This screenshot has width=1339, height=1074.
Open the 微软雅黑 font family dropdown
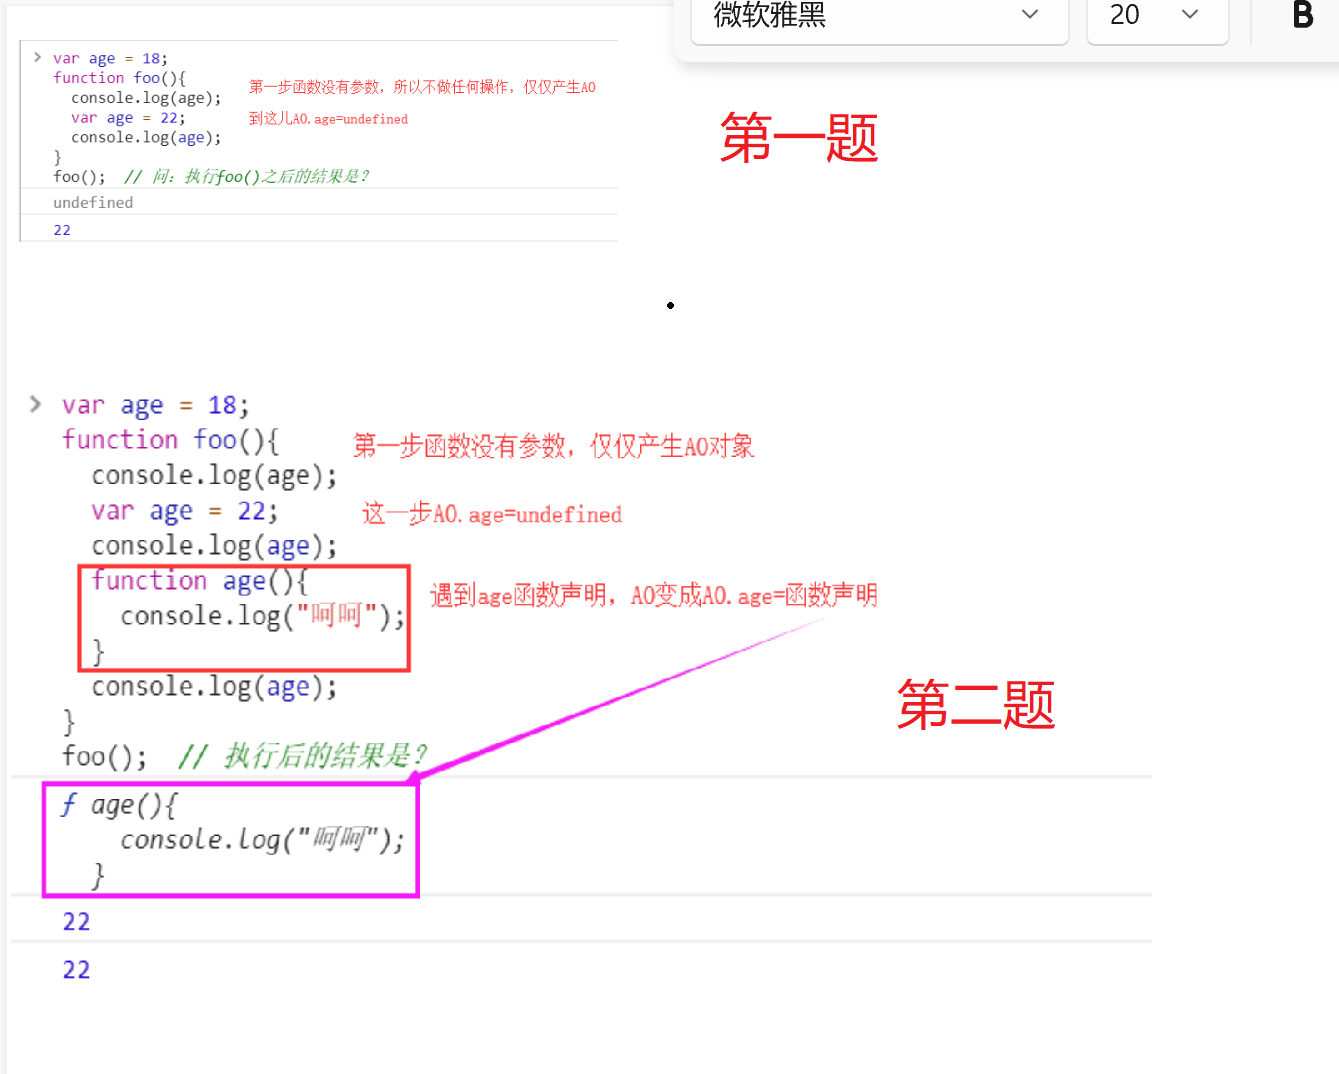879,16
